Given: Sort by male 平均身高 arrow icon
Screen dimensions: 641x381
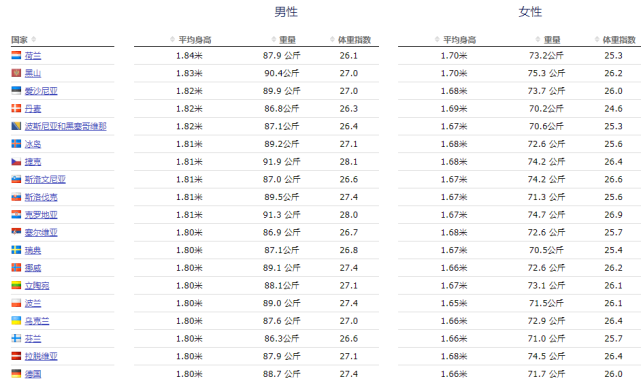Looking at the screenshot, I should pos(172,39).
